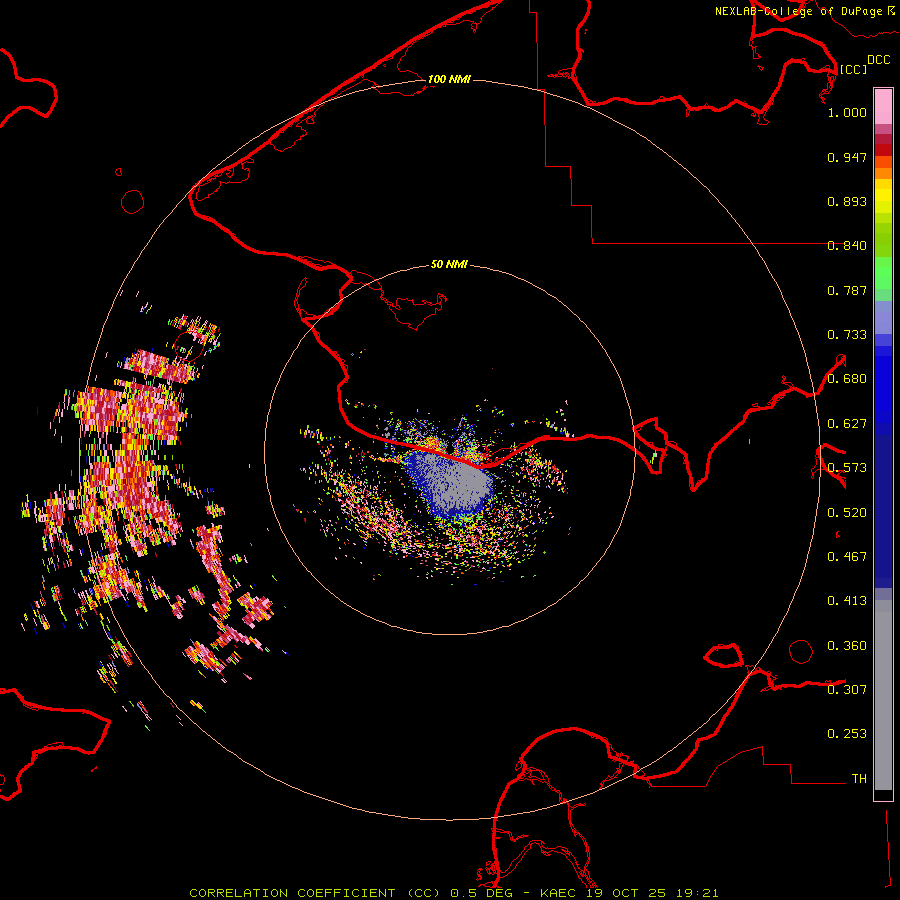Click the TH threshold label on the scale
Viewport: 900px width, 900px height.
[859, 779]
